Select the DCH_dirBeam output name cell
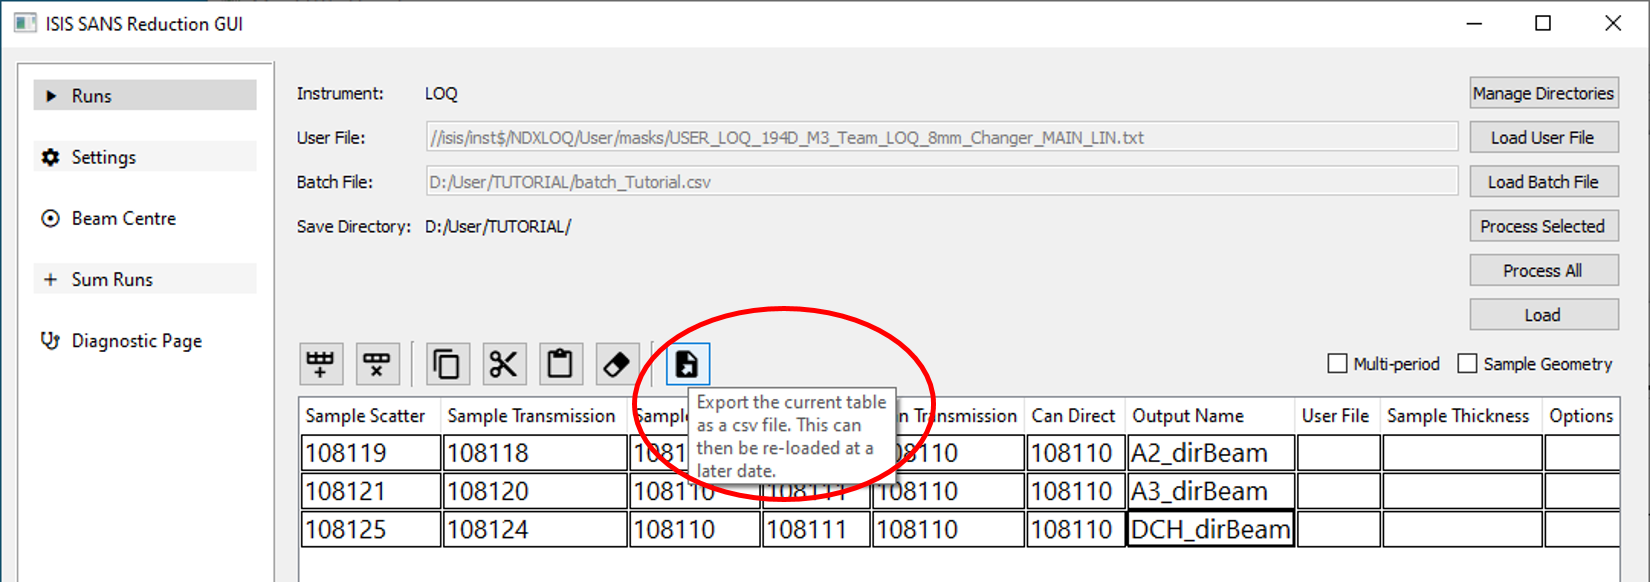Image resolution: width=1650 pixels, height=582 pixels. point(1210,529)
